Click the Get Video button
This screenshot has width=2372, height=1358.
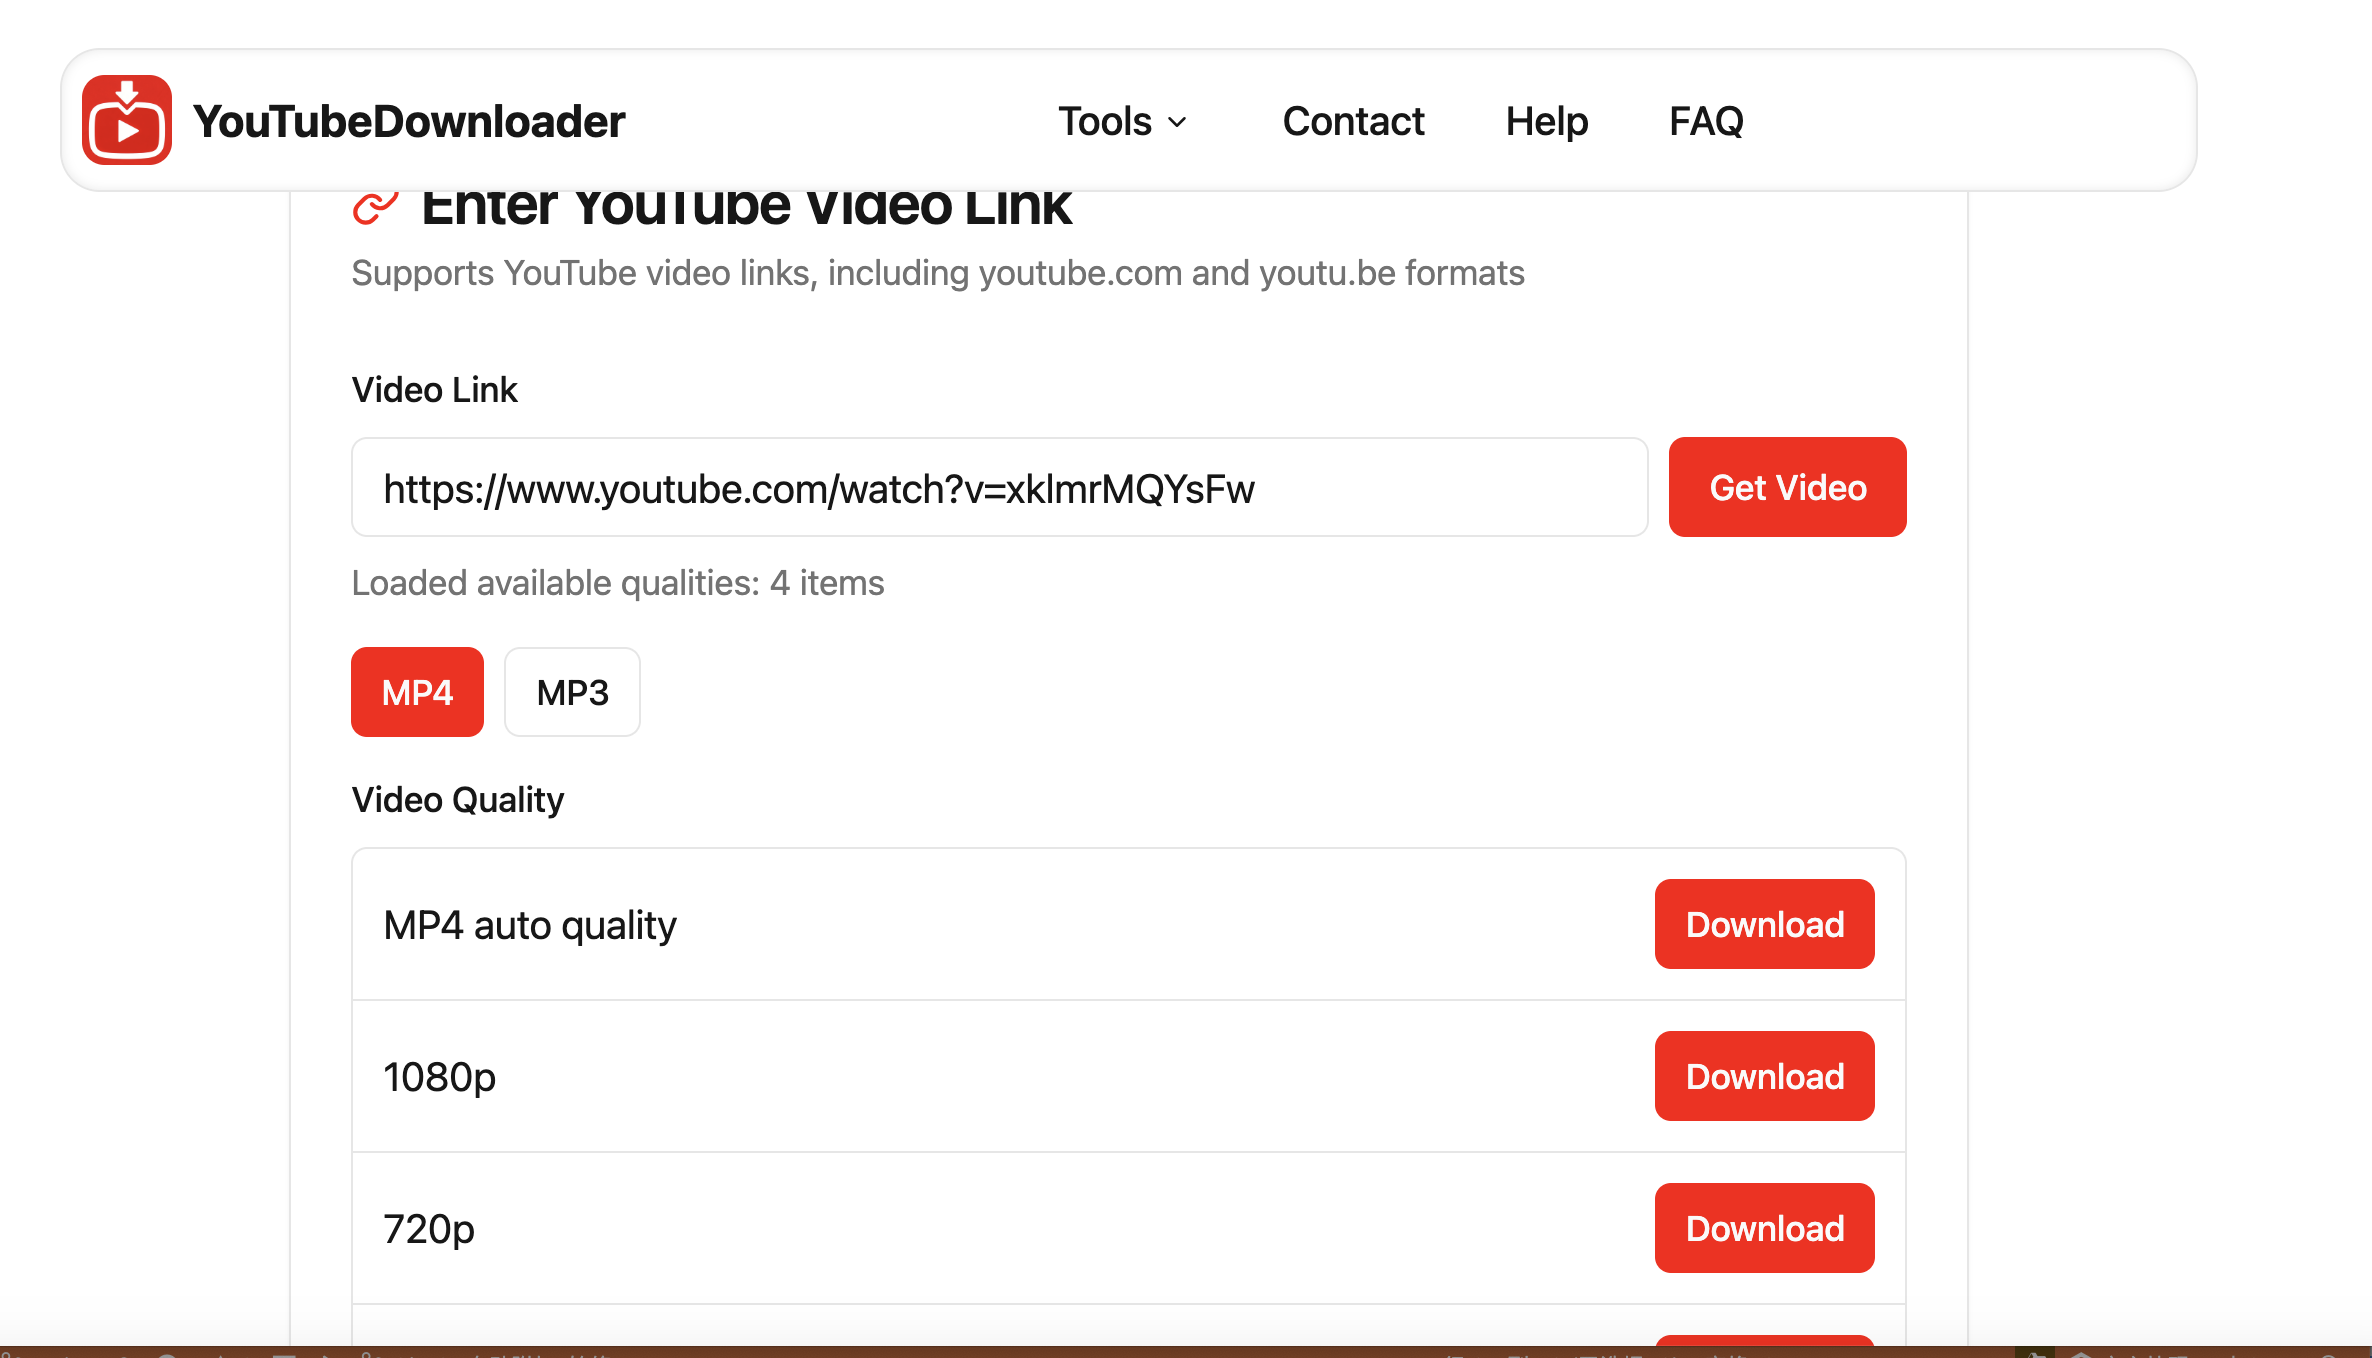point(1787,487)
